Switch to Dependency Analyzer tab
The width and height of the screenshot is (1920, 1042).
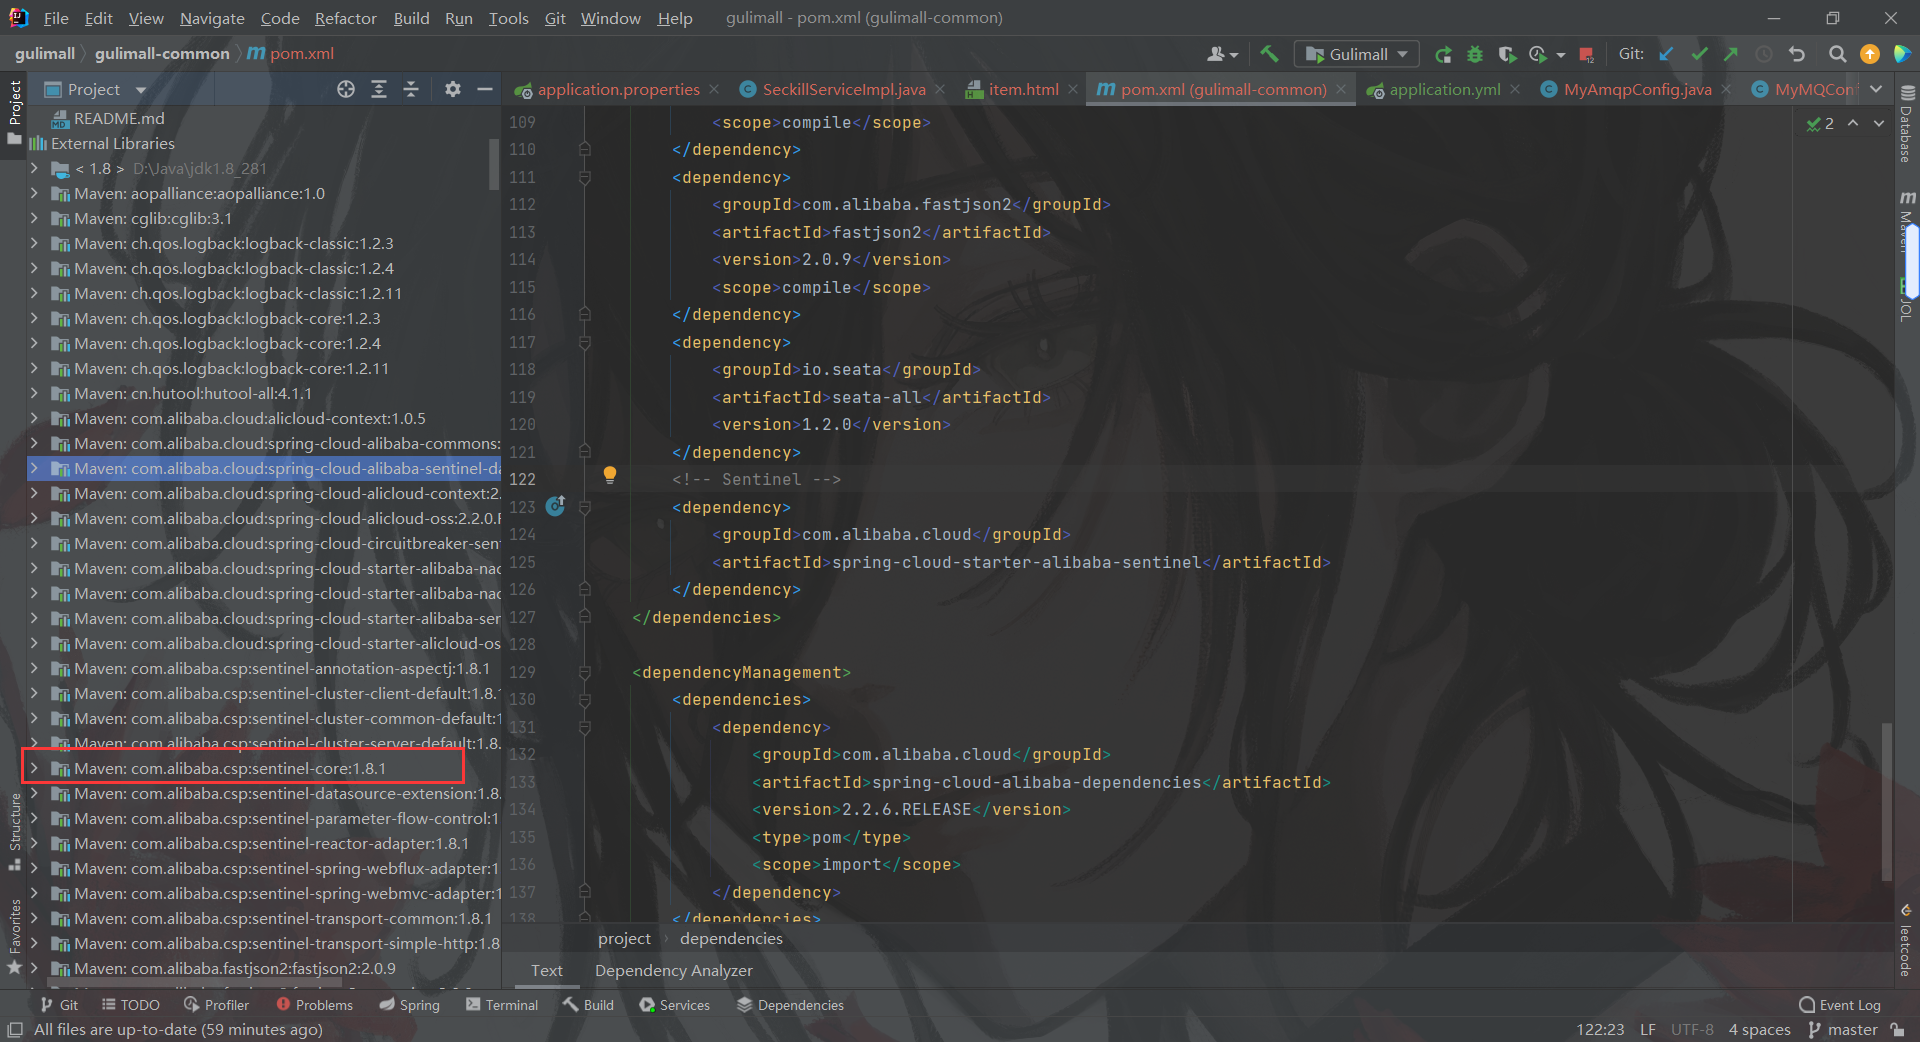[673, 970]
